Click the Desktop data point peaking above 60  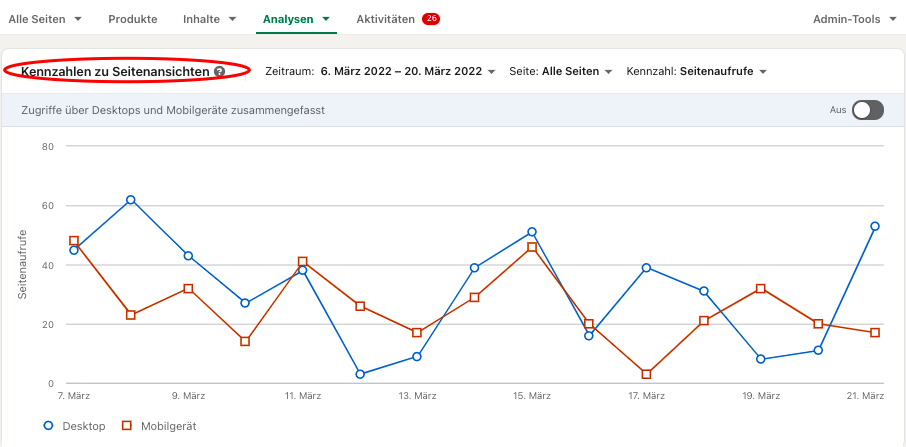pyautogui.click(x=131, y=200)
